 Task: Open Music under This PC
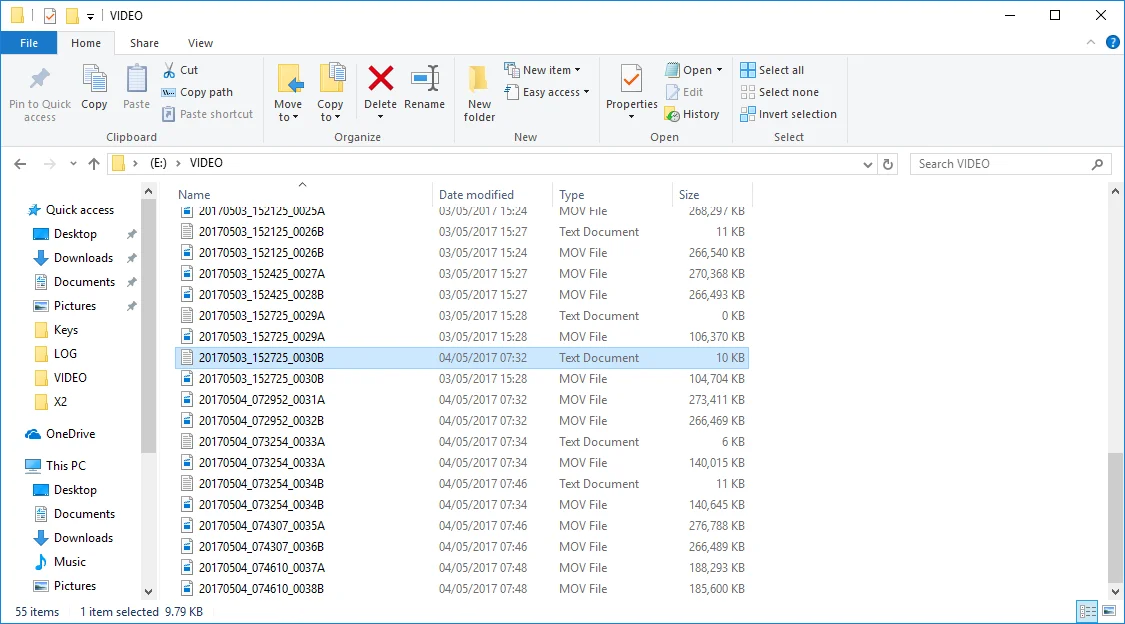(70, 562)
